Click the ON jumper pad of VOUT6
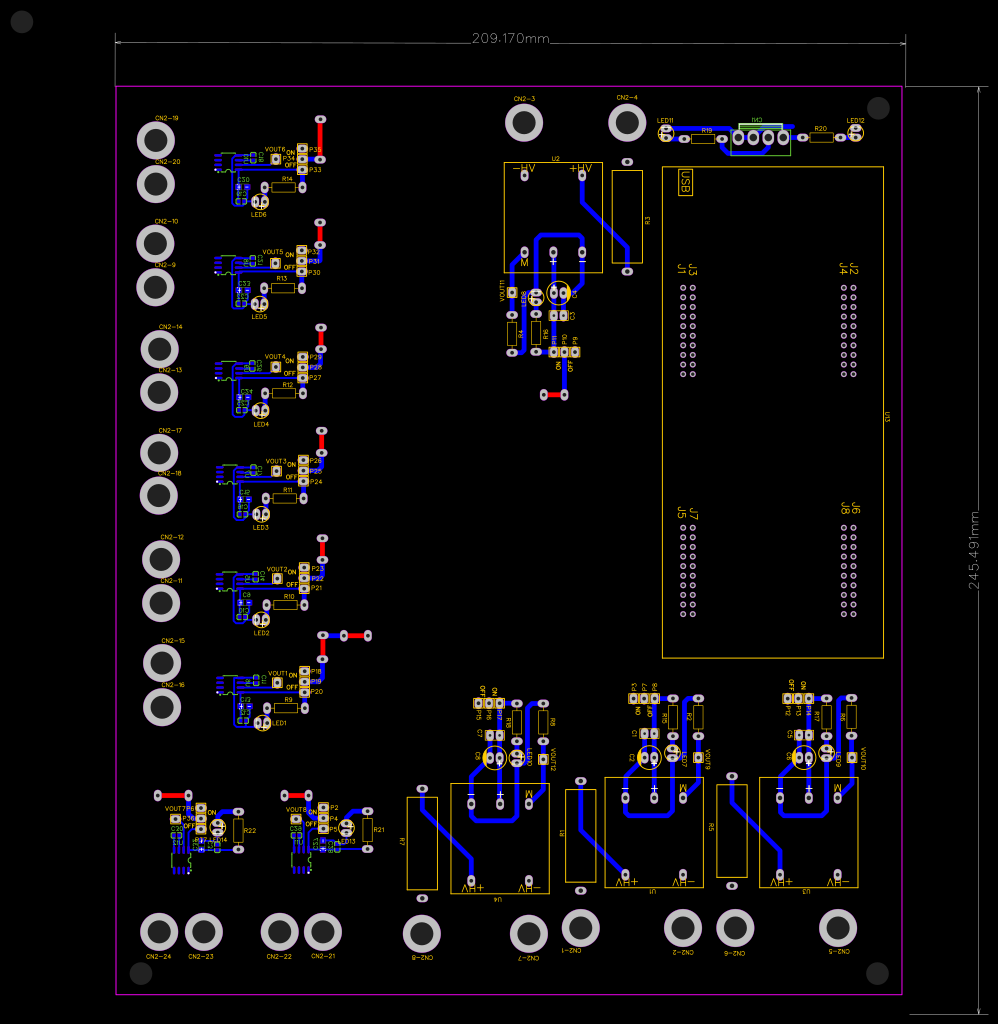 pyautogui.click(x=303, y=149)
